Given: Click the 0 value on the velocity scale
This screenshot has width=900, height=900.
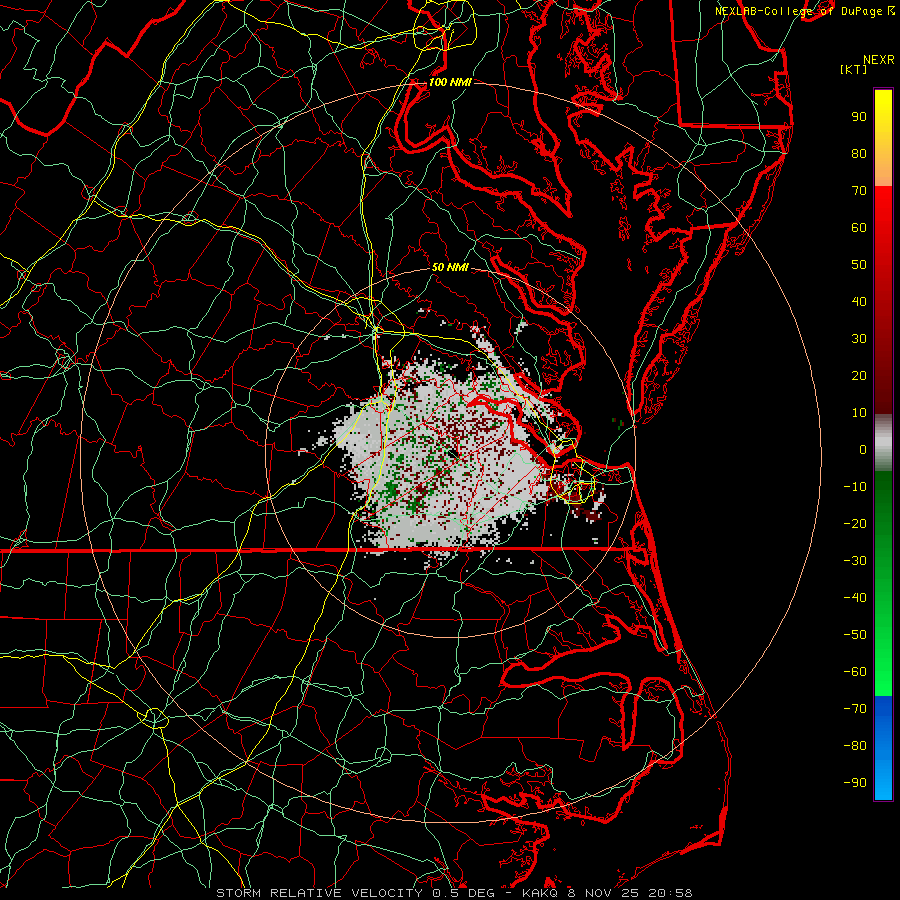Looking at the screenshot, I should [x=863, y=450].
